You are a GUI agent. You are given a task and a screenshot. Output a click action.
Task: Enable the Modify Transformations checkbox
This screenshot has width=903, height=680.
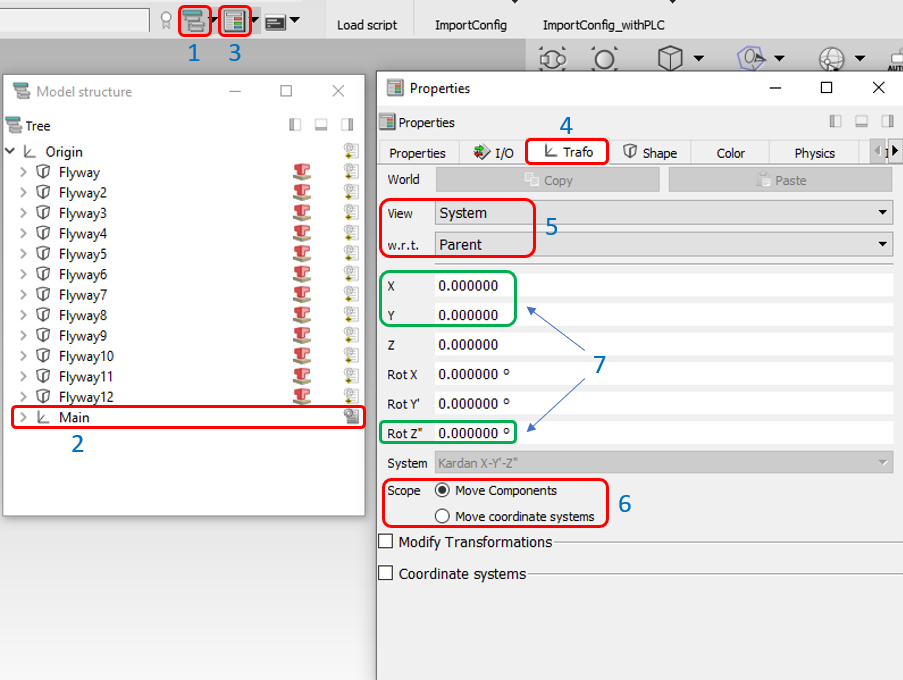(x=386, y=542)
